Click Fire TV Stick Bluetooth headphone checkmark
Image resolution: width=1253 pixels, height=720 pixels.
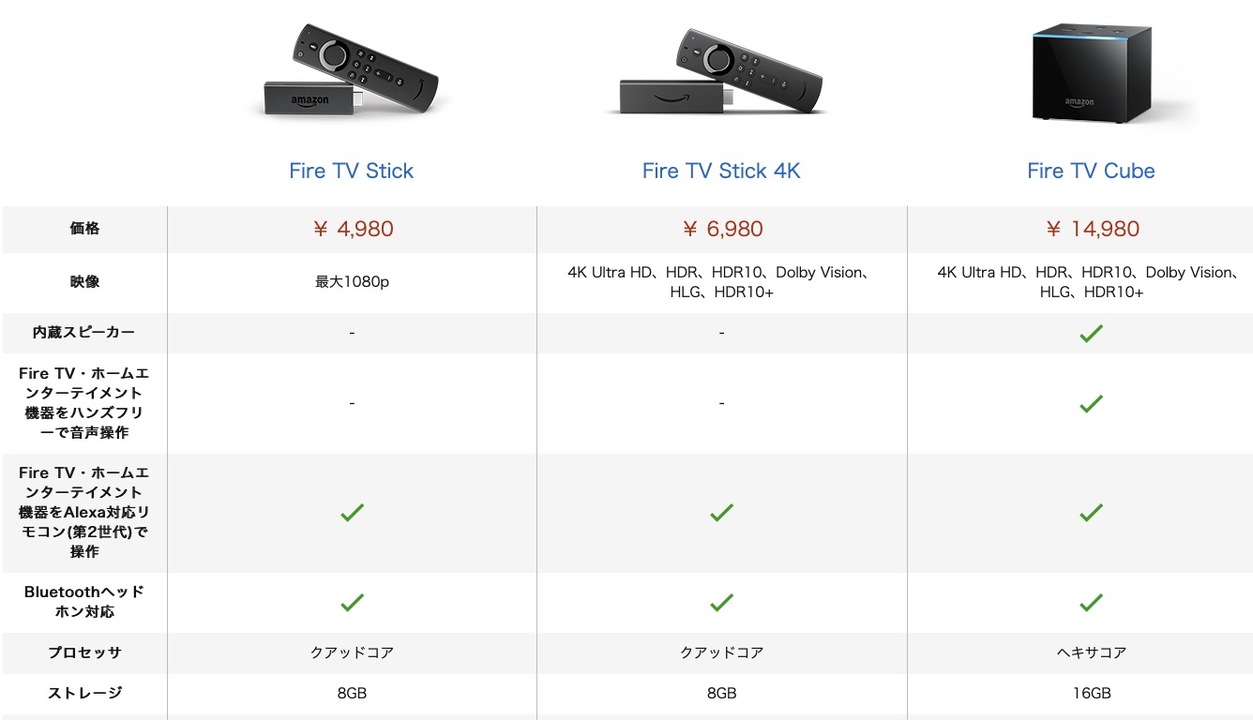pos(352,602)
